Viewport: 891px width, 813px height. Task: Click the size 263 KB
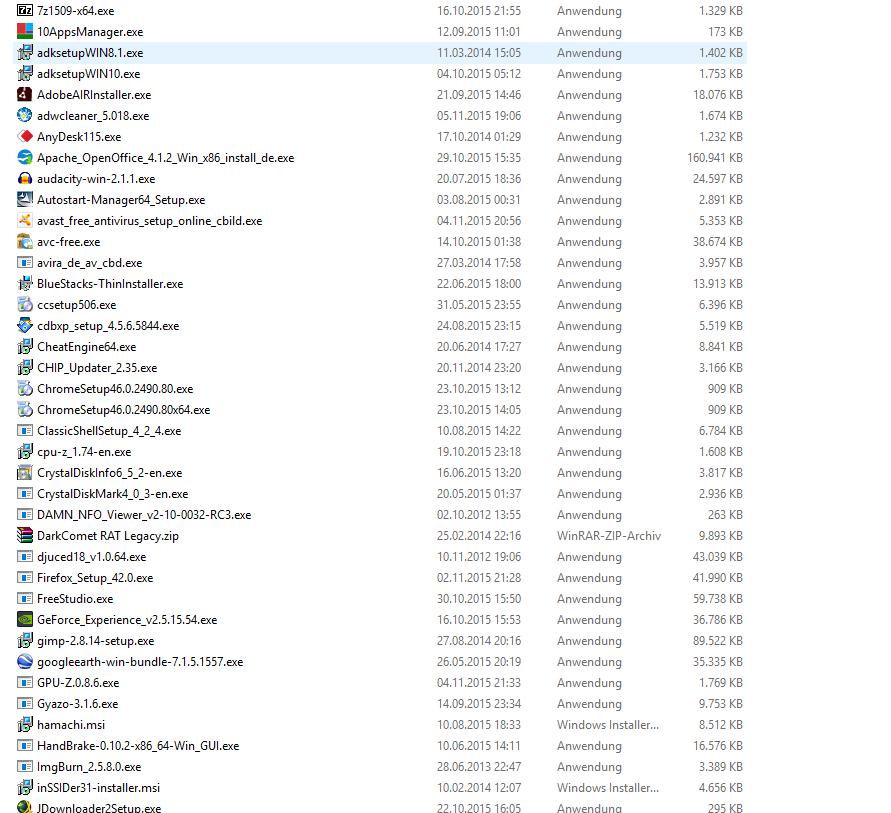725,515
